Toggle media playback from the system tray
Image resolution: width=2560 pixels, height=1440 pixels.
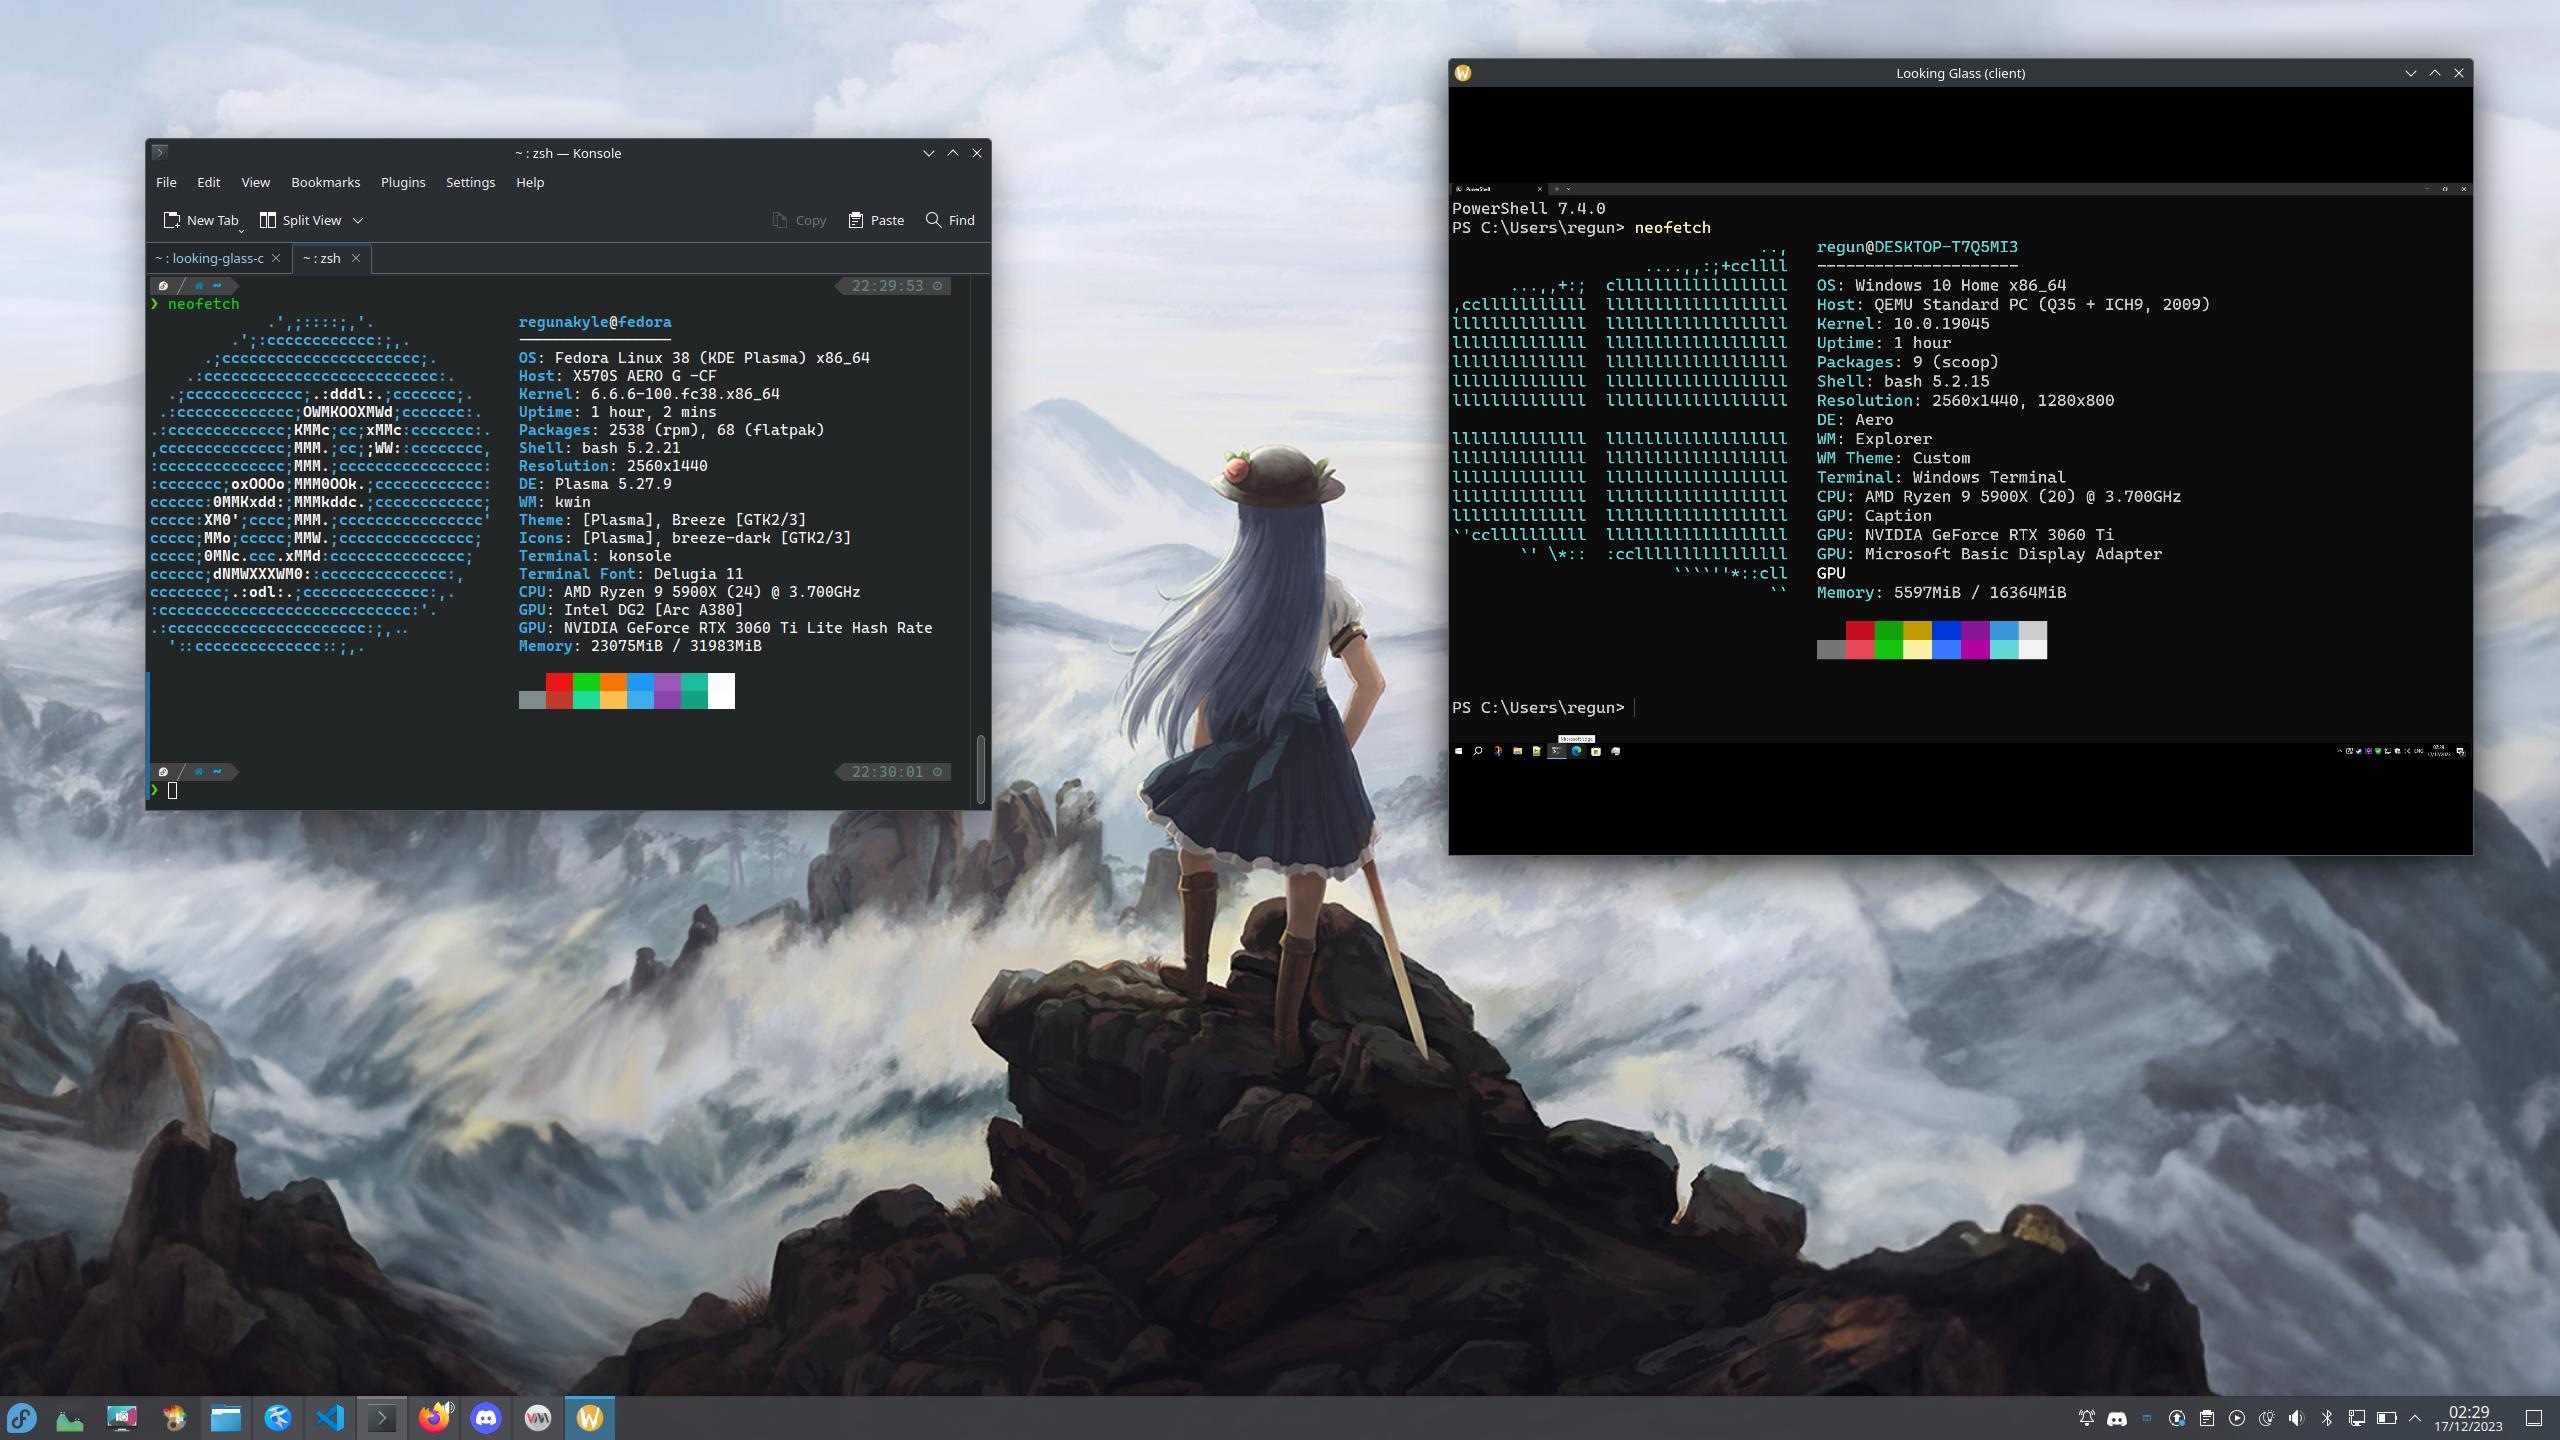point(2237,1417)
